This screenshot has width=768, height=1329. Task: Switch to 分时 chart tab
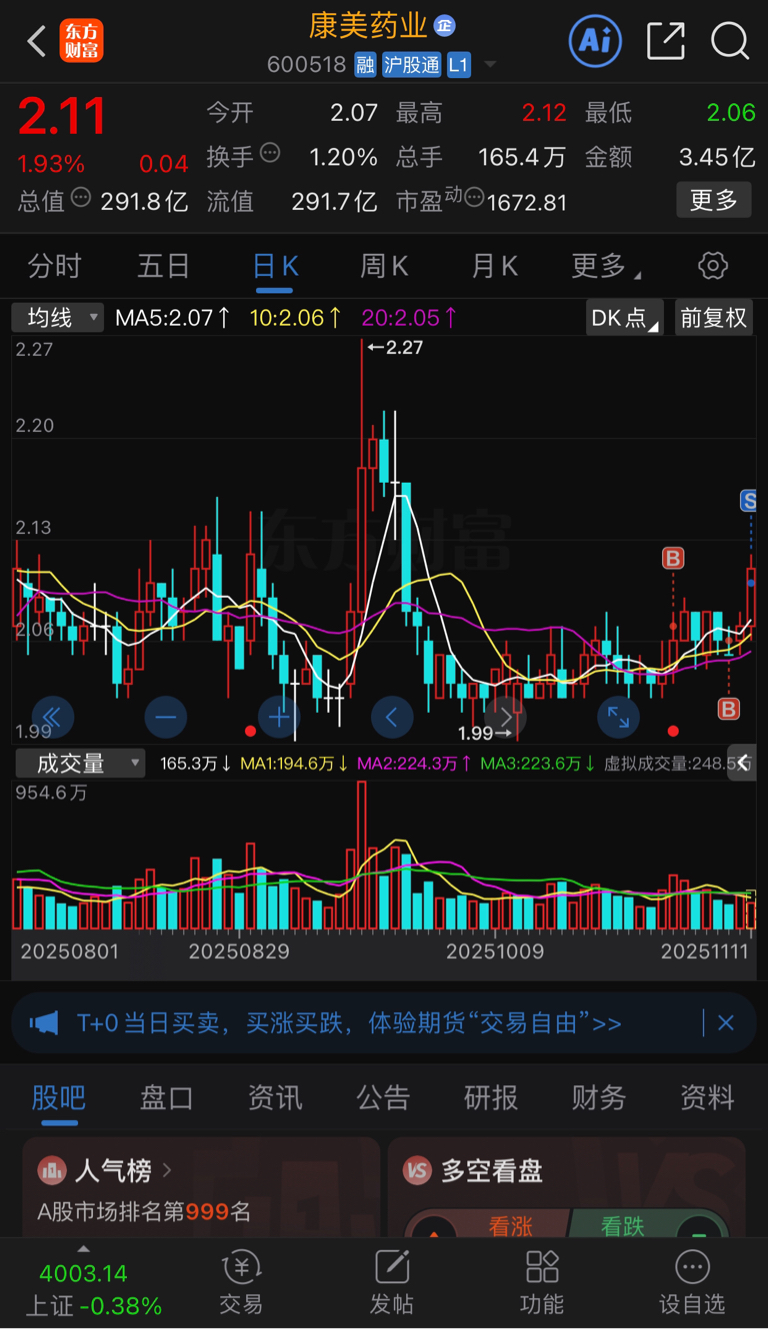tap(54, 266)
